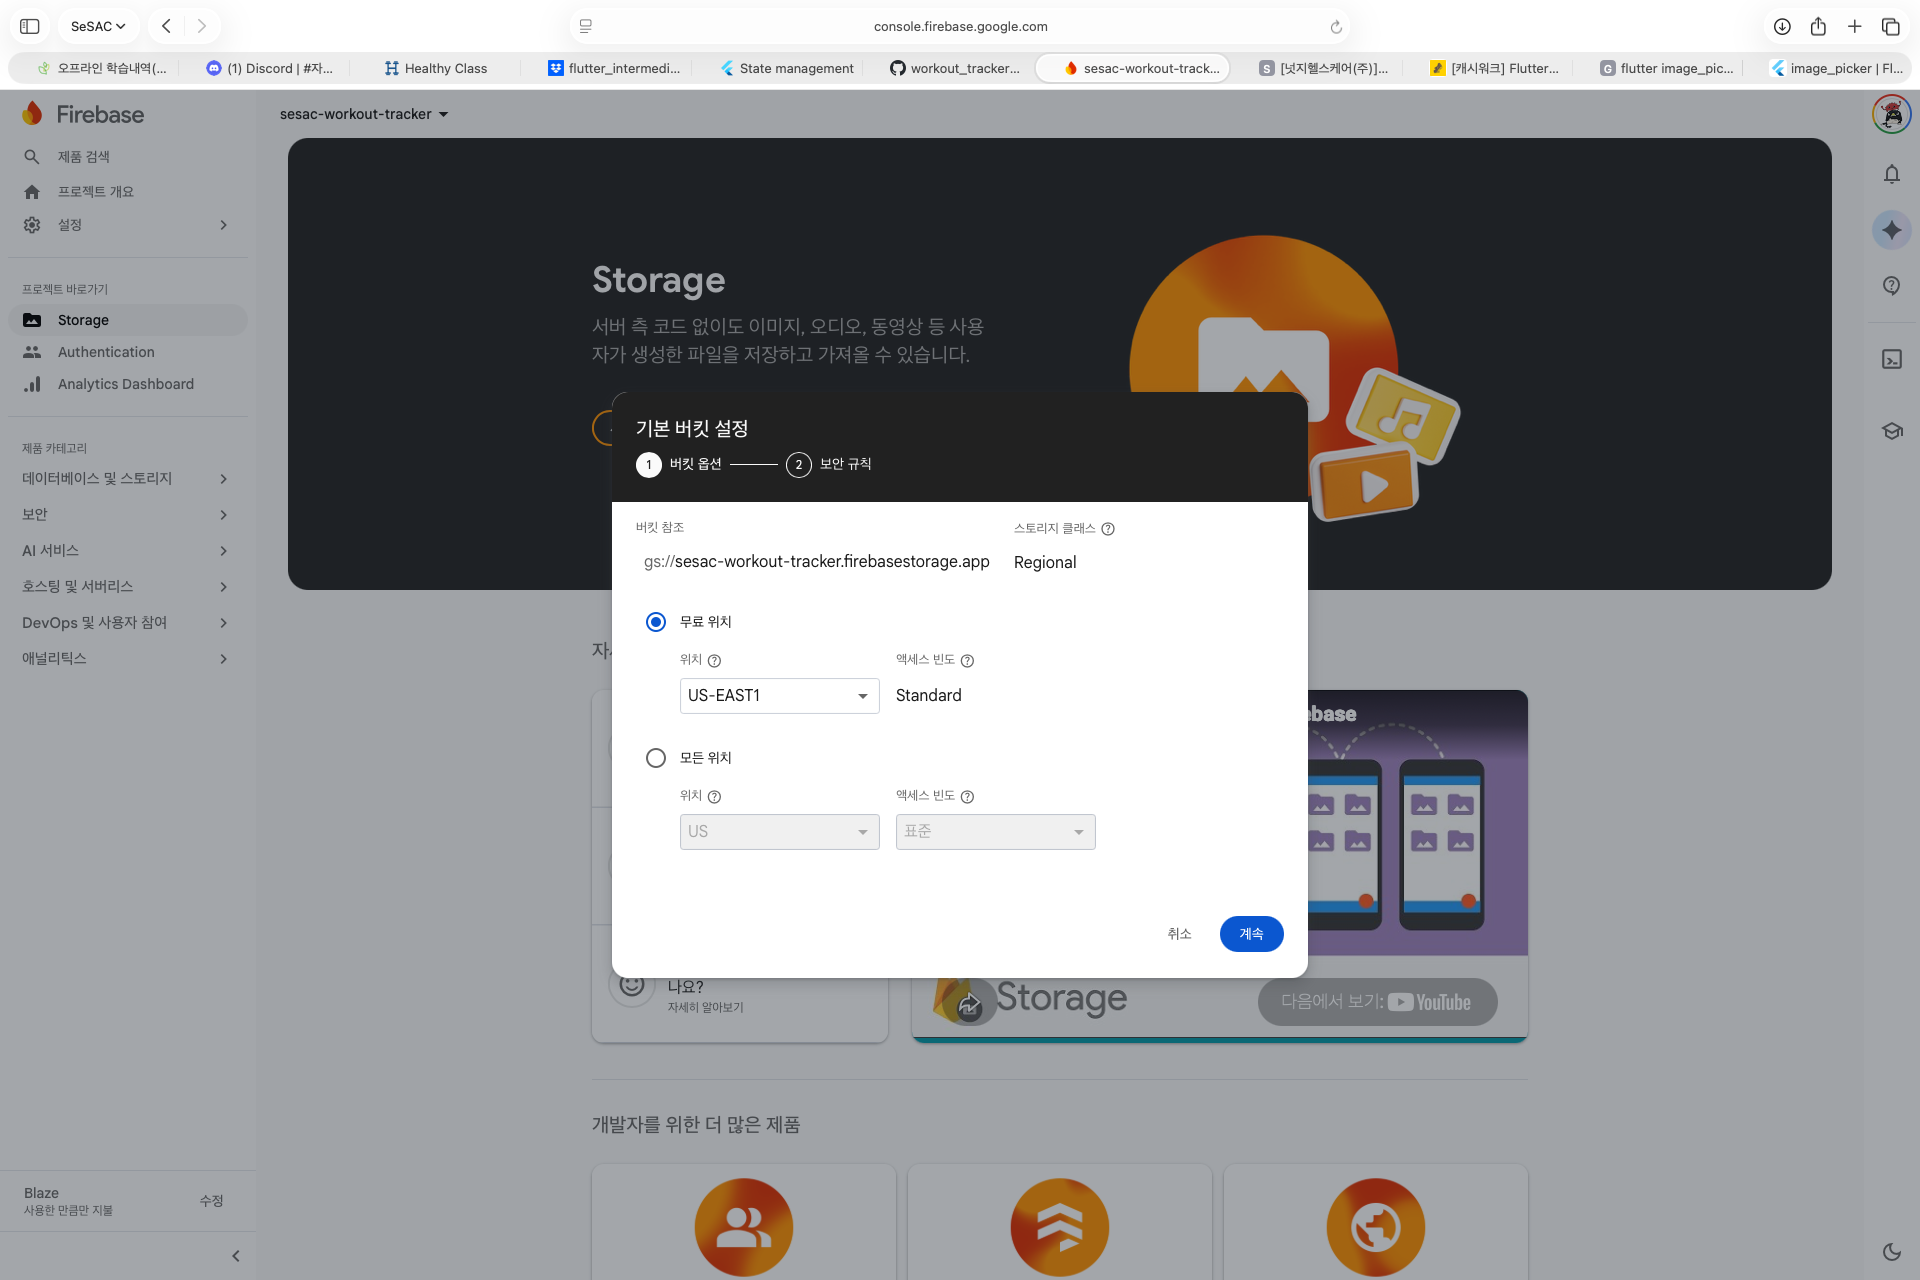Click help icon beside free access frequency
1920x1280 pixels.
967,661
